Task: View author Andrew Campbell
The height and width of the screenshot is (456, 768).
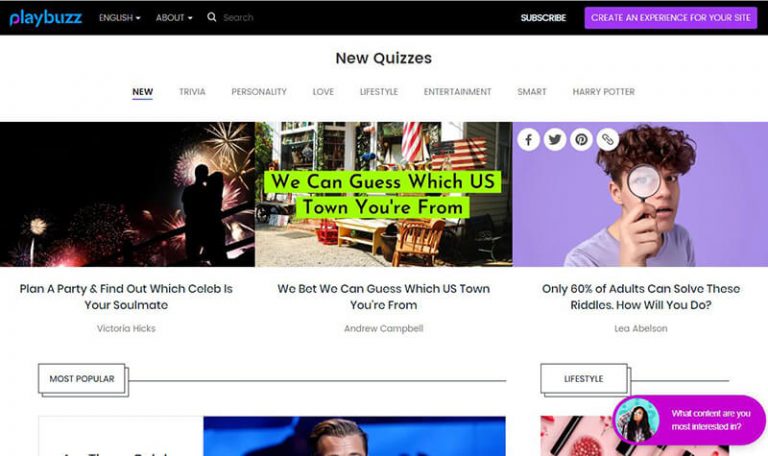Action: click(x=384, y=329)
